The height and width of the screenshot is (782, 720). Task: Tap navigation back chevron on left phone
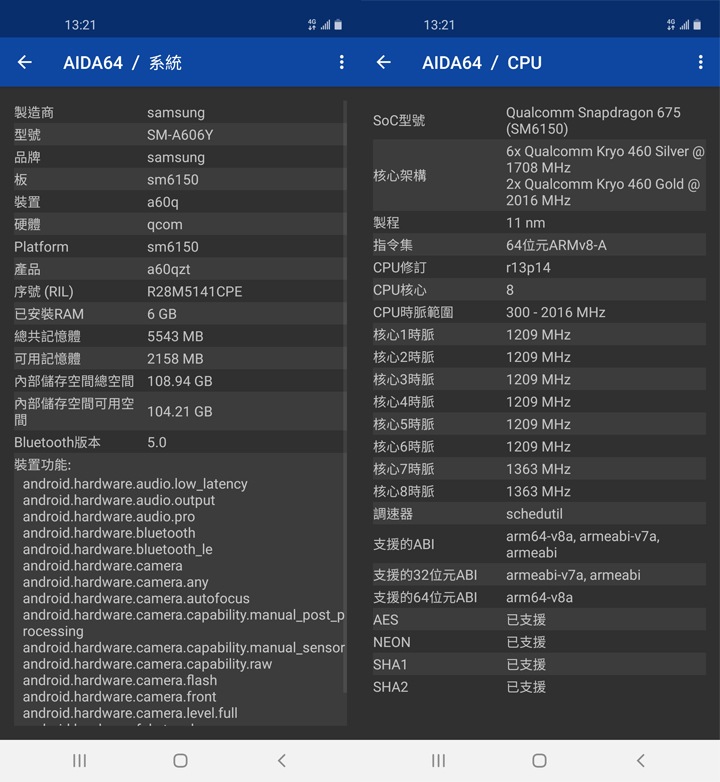pyautogui.click(x=282, y=761)
